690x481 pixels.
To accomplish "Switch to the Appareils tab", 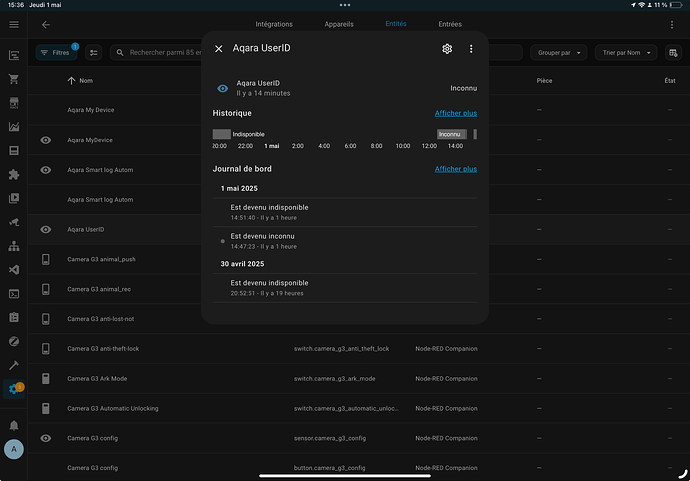I will tap(339, 24).
